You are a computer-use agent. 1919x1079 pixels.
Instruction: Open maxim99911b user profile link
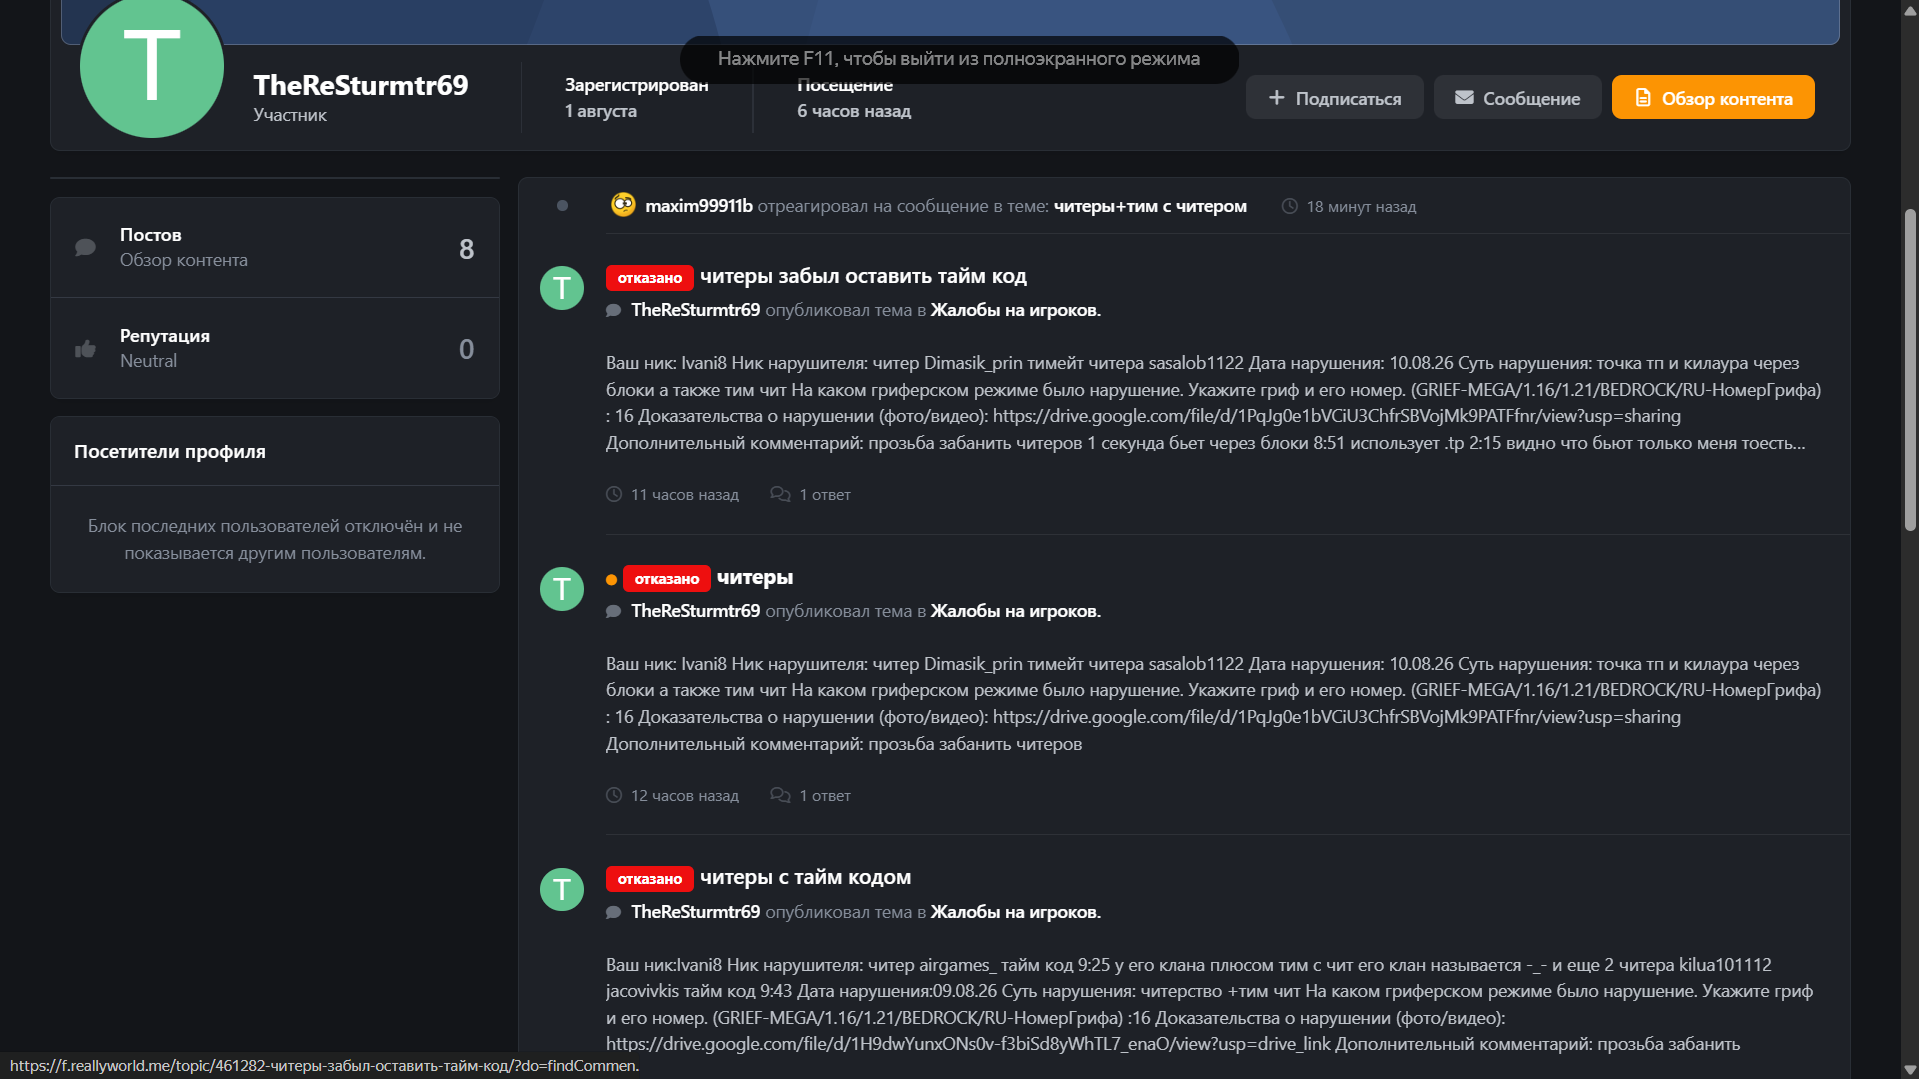(698, 206)
